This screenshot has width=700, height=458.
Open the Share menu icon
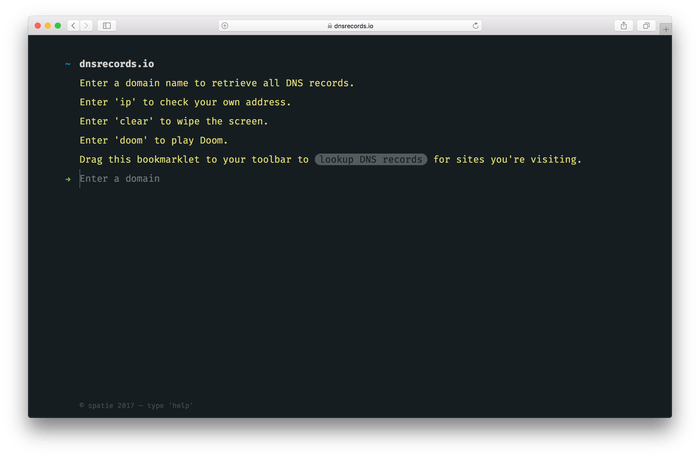pos(624,25)
